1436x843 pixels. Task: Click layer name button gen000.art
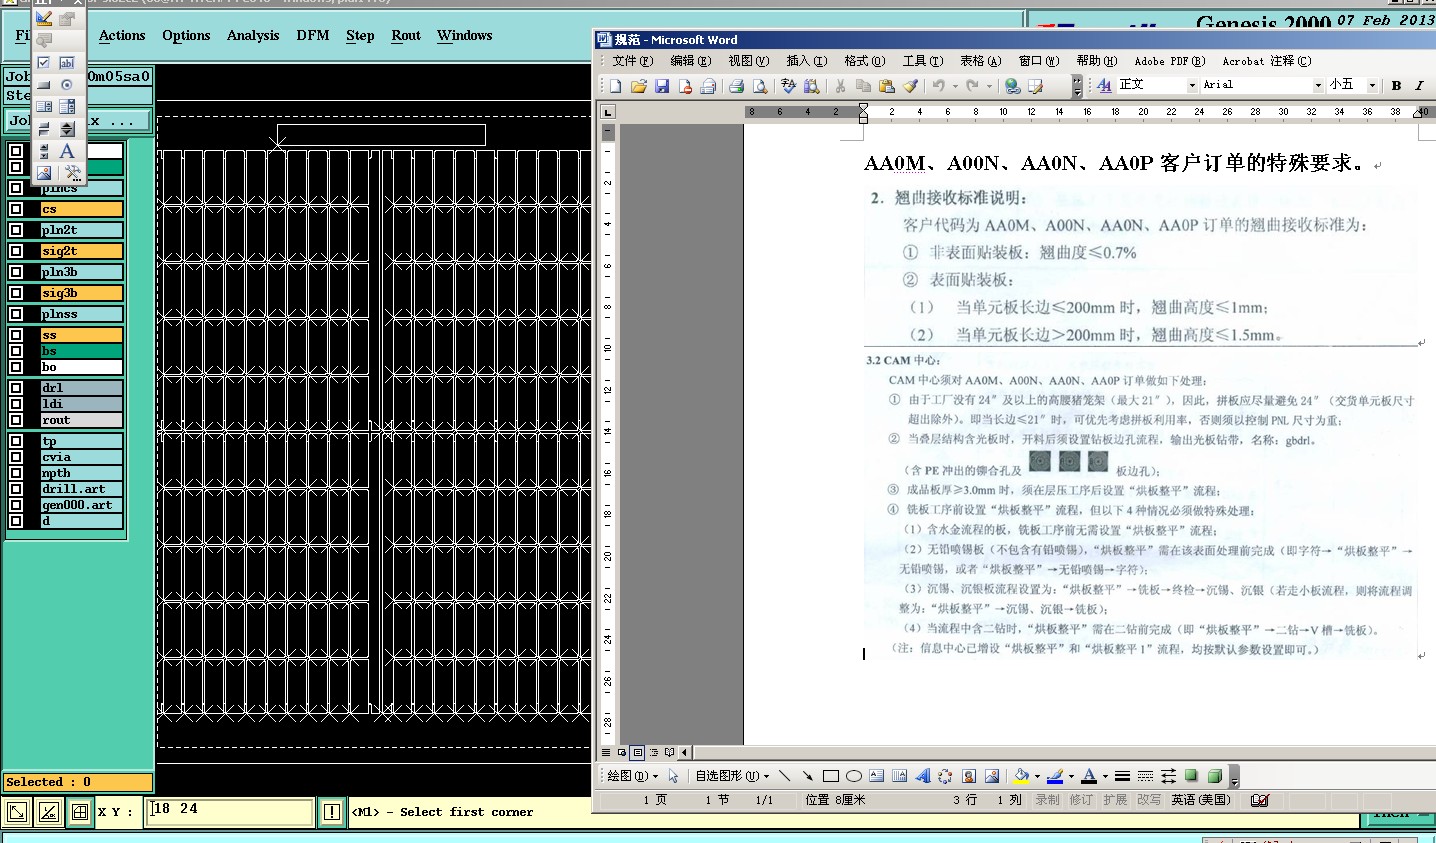pyautogui.click(x=82, y=505)
